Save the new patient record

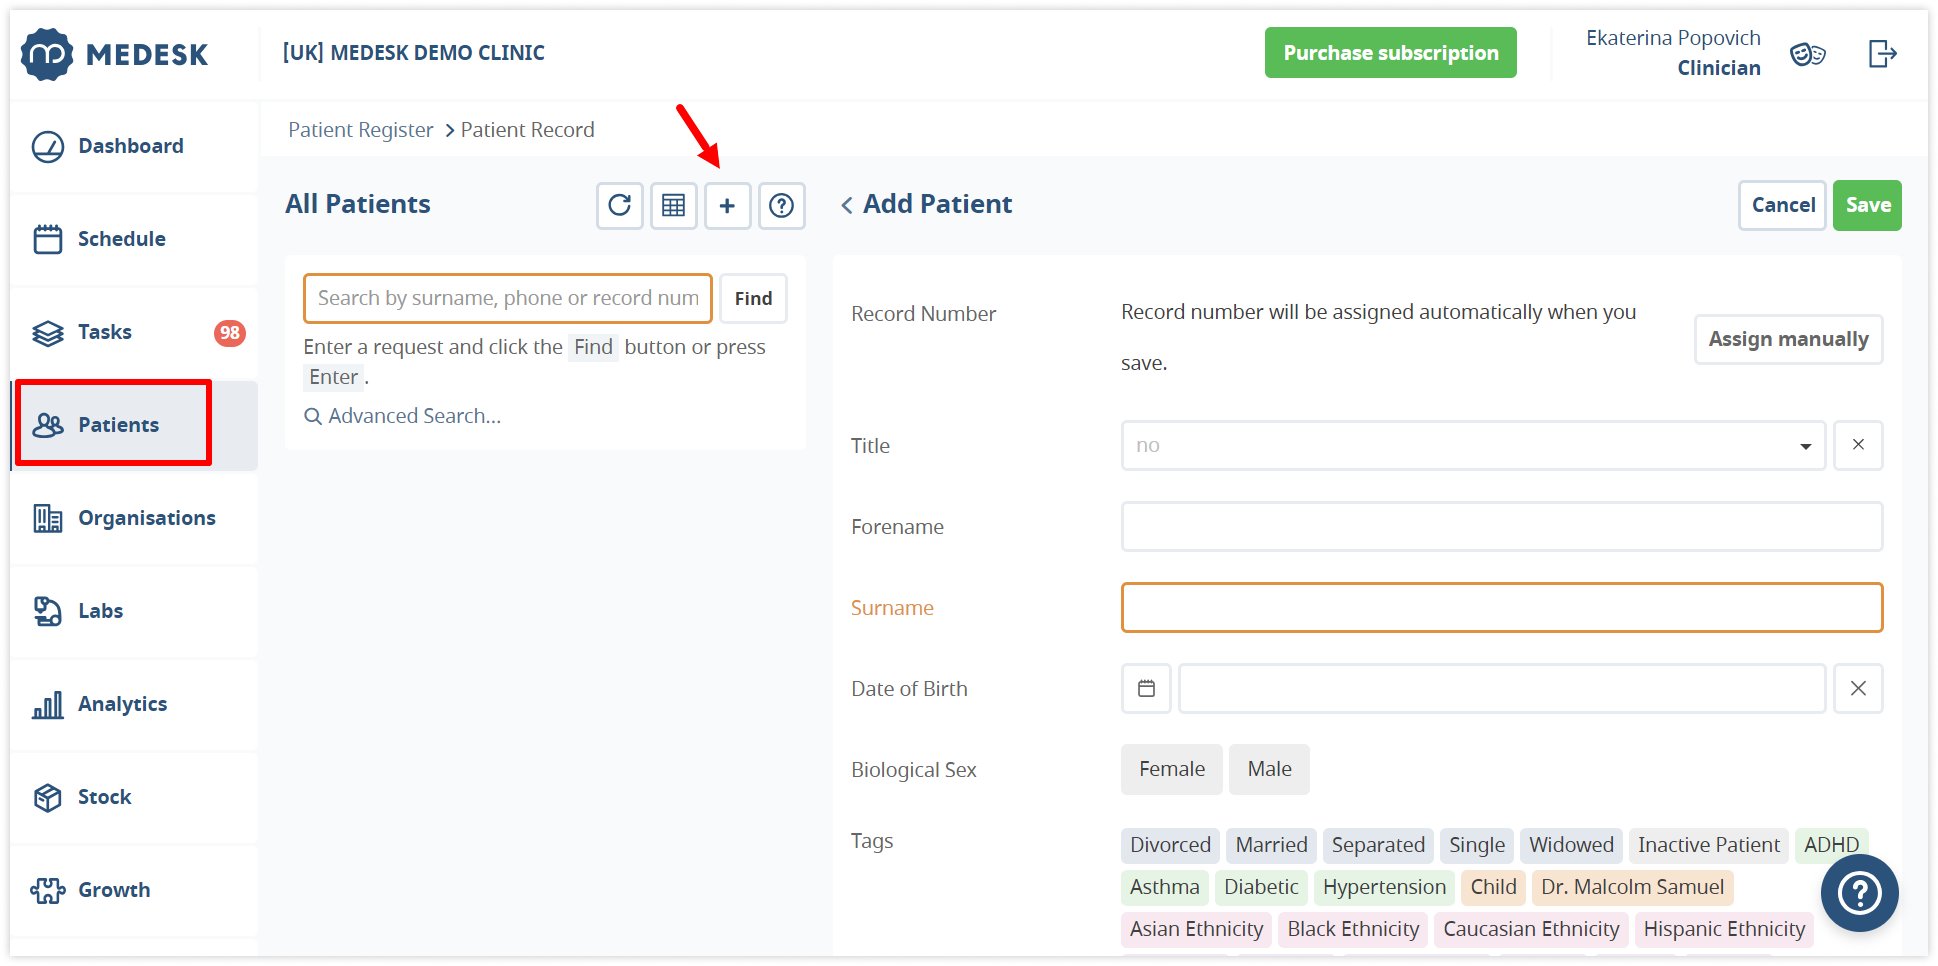(x=1867, y=205)
